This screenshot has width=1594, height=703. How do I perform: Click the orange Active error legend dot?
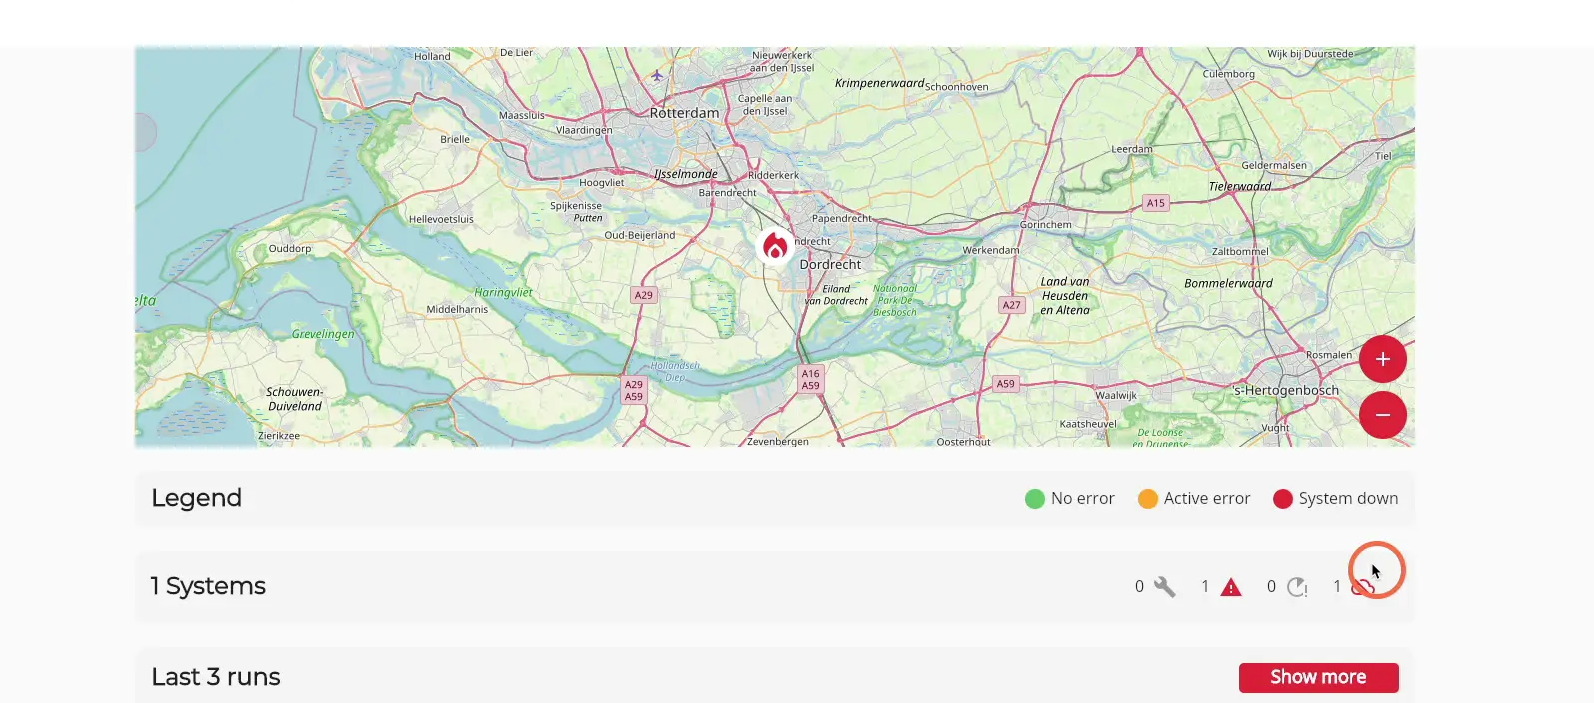point(1148,499)
